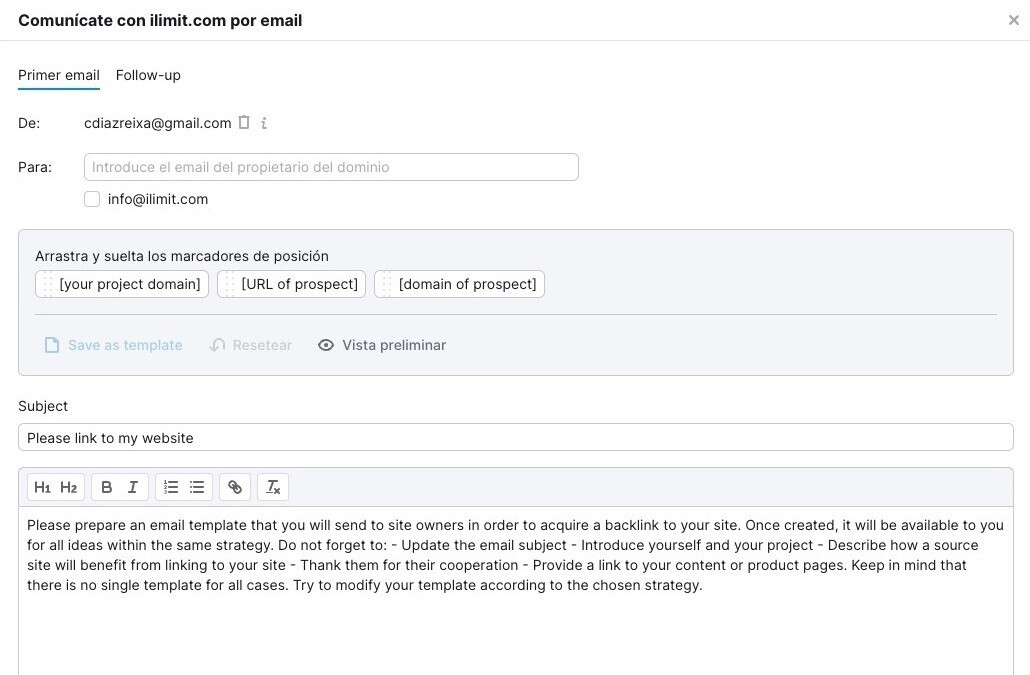Toggle bold text formatting
The image size is (1030, 675).
click(107, 487)
